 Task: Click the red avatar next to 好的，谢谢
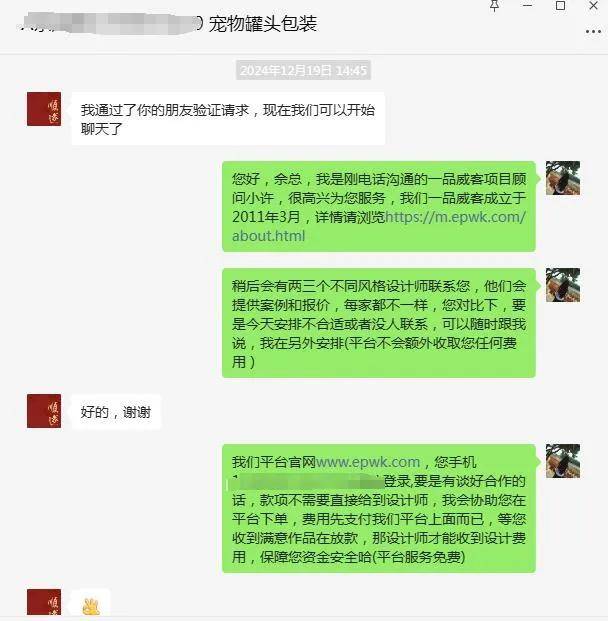coord(44,411)
